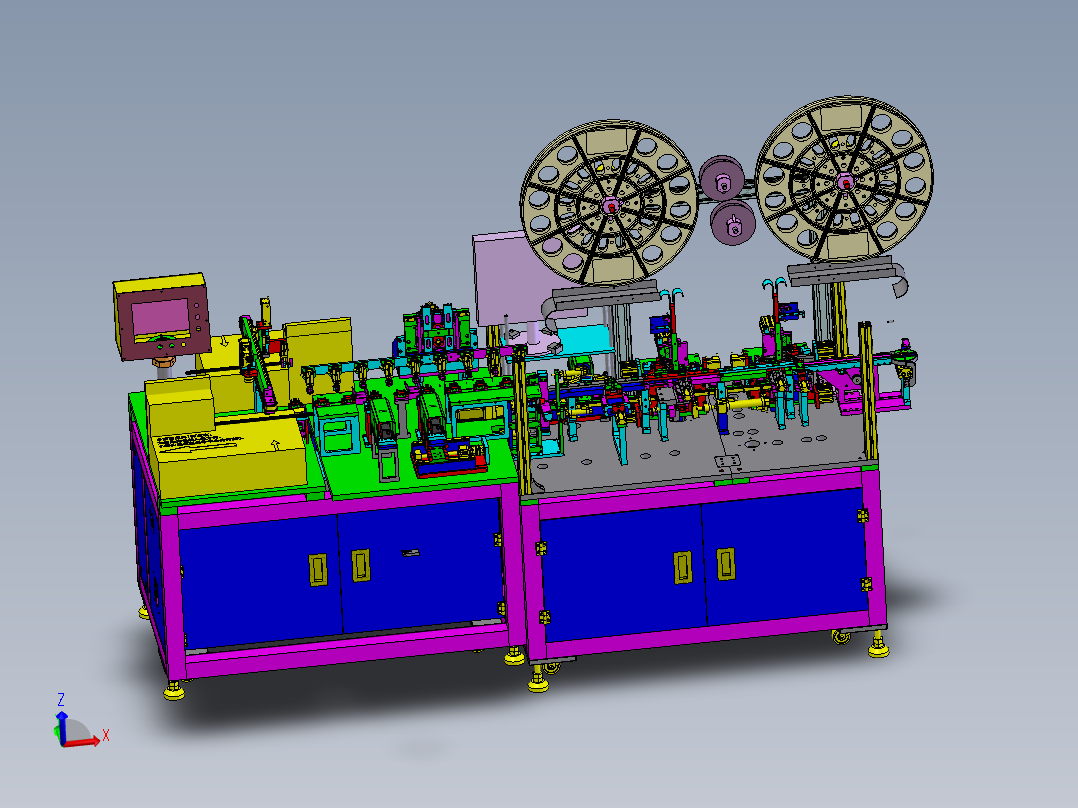Click the blue Z axis of the triad
This screenshot has width=1078, height=808.
tap(62, 728)
